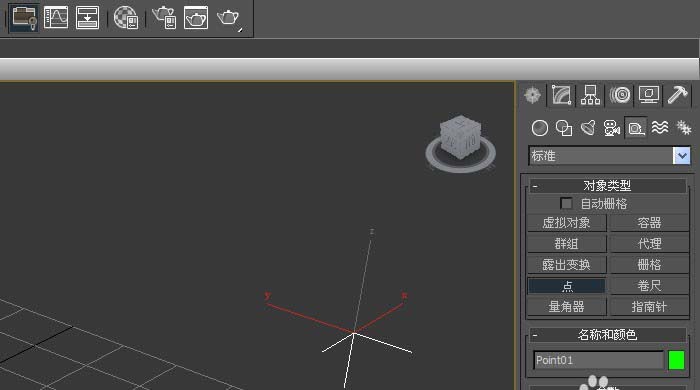Image resolution: width=700 pixels, height=390 pixels.
Task: Click the 露出变换 button
Action: 567,265
